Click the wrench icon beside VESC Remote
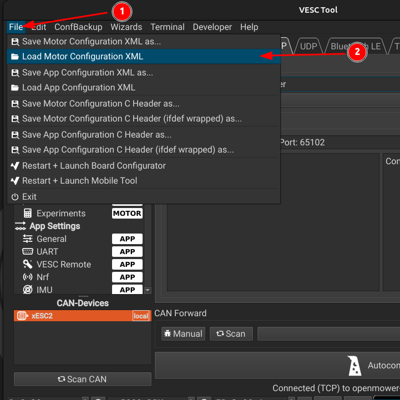 28,264
